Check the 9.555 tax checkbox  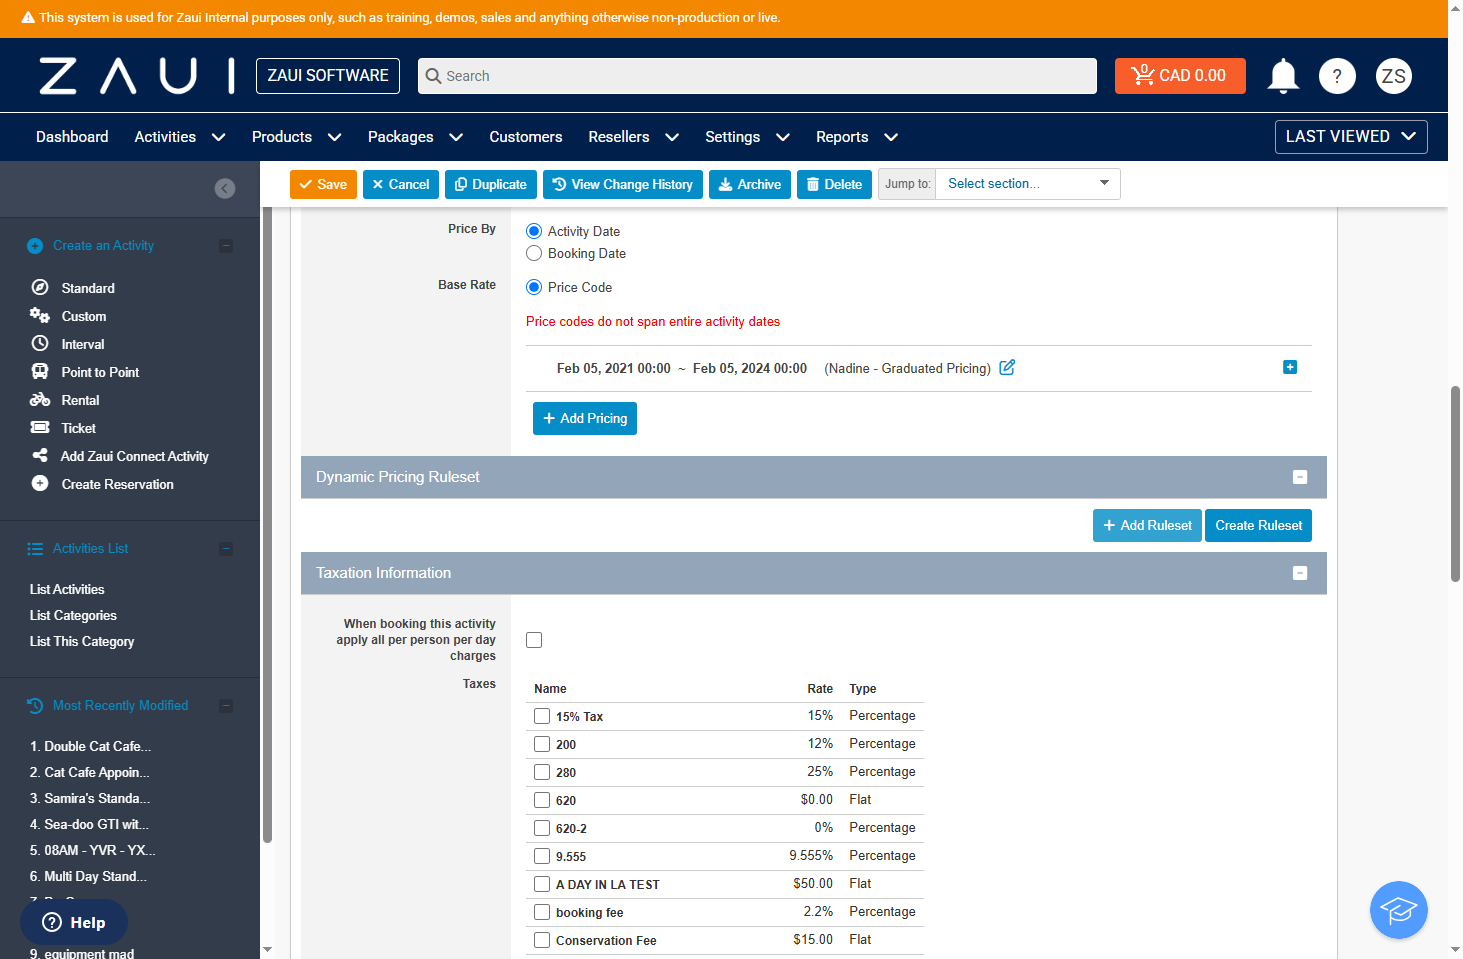[542, 856]
